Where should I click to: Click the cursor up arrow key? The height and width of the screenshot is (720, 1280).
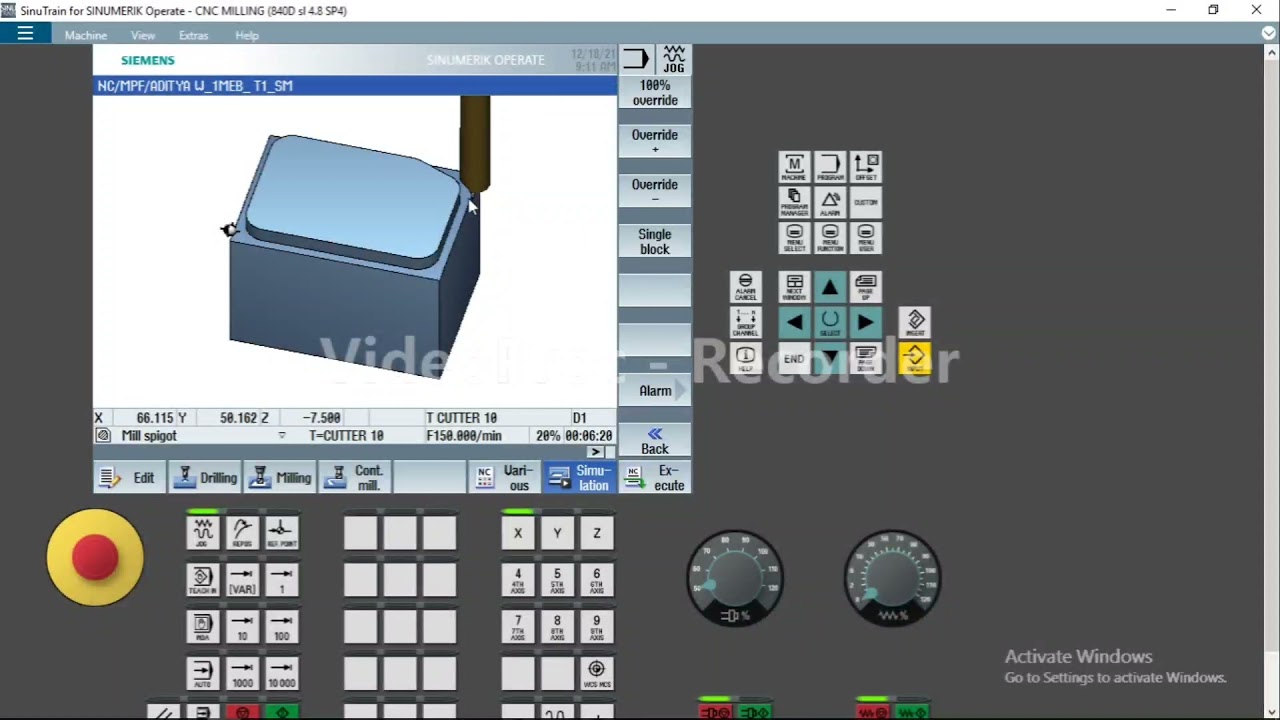(830, 287)
